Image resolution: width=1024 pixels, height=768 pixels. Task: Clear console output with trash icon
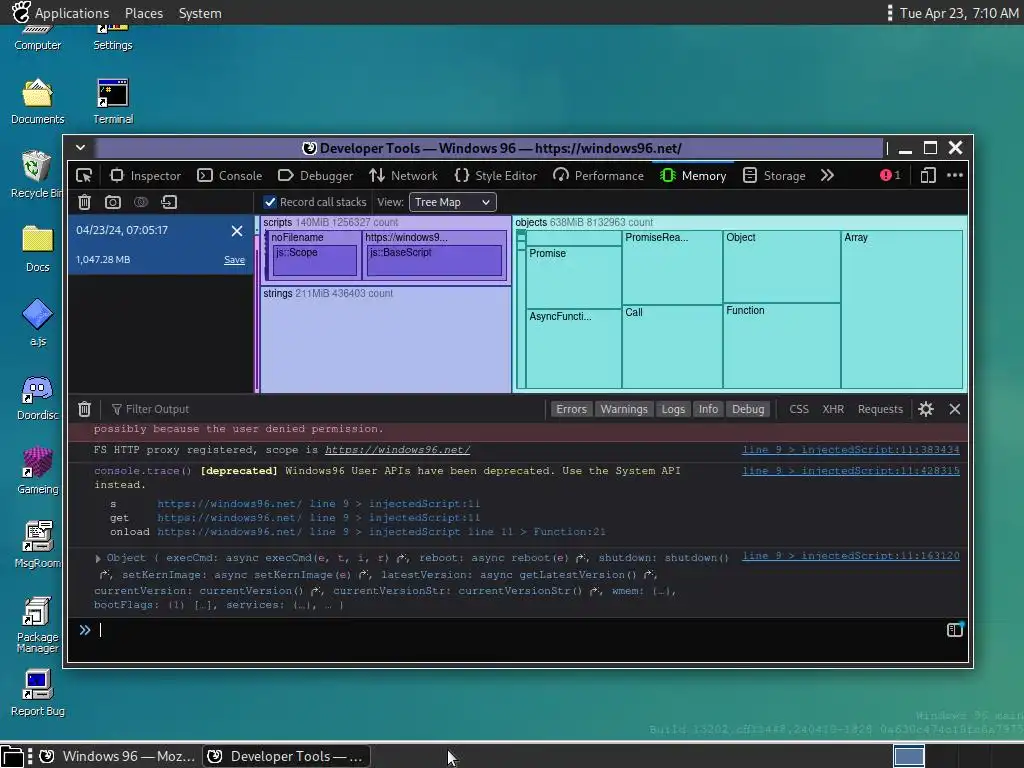(x=84, y=409)
